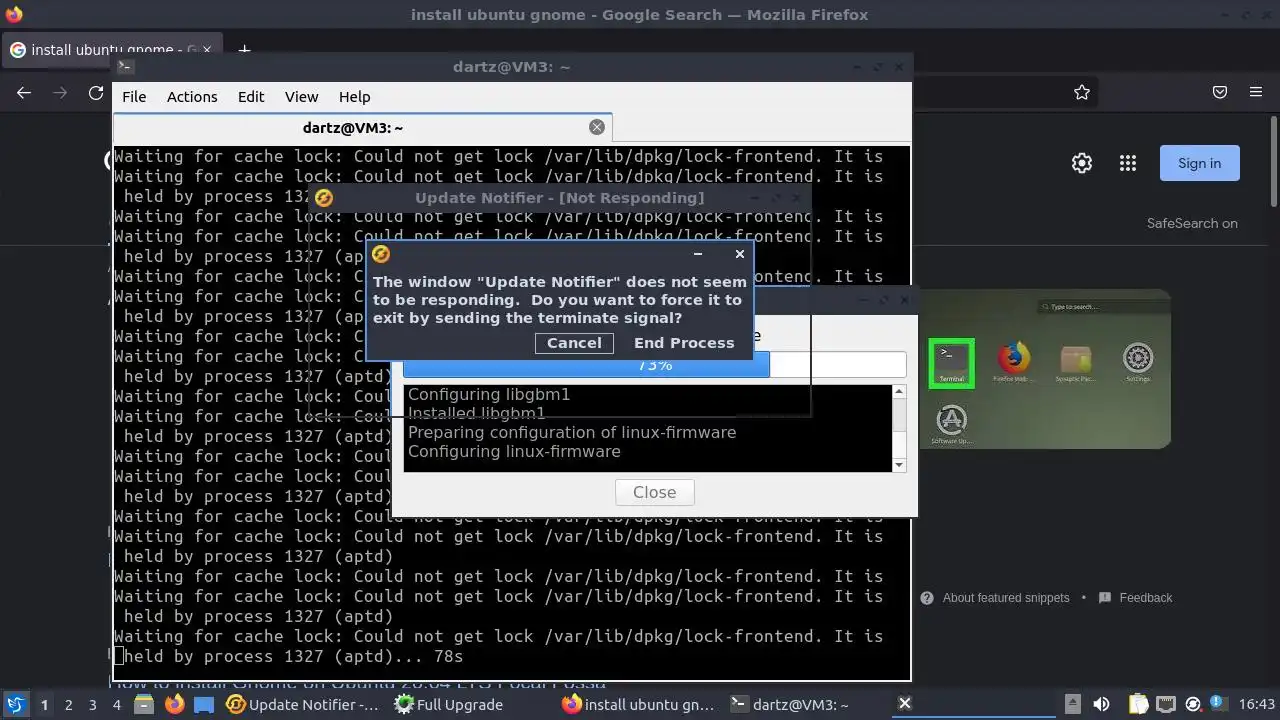The width and height of the screenshot is (1280, 720).
Task: Click End Process to kill Update Notifier
Action: (x=684, y=343)
